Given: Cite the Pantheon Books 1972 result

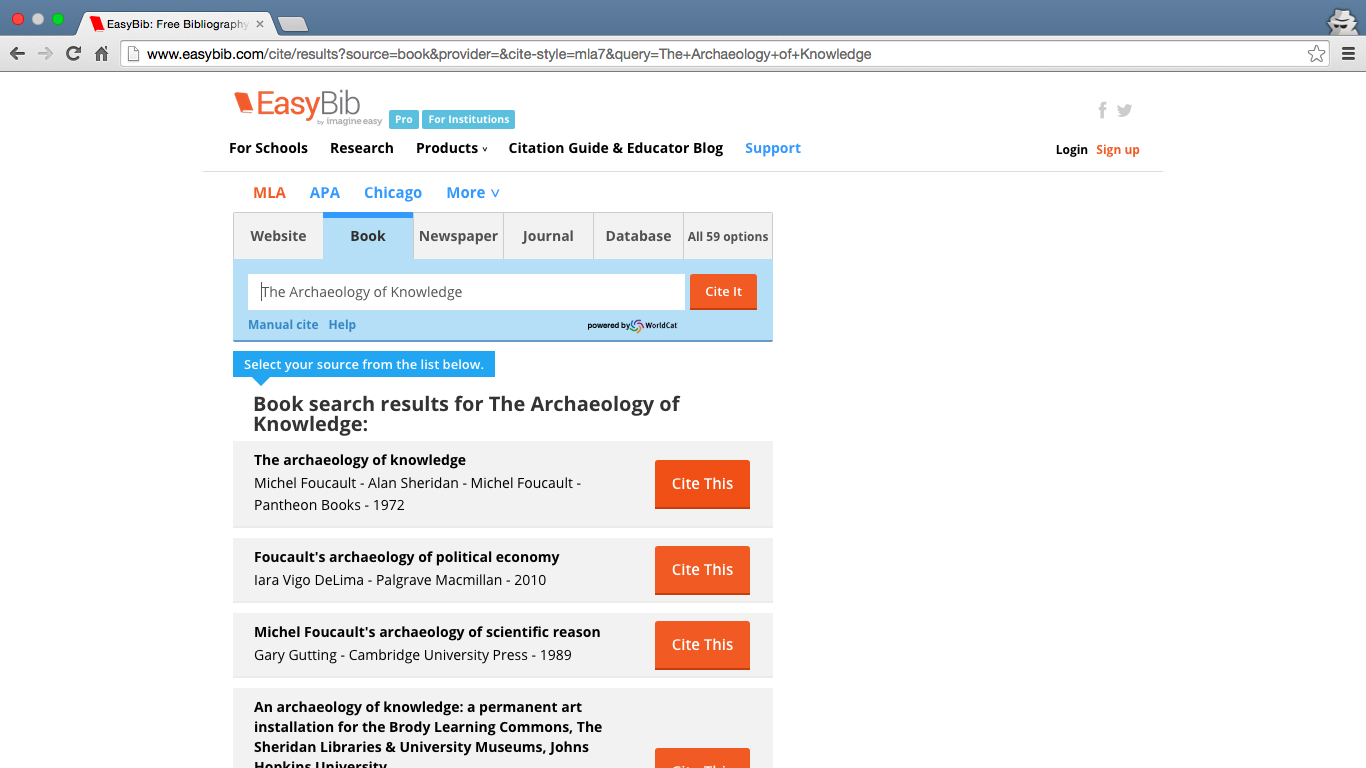Looking at the screenshot, I should pos(702,484).
